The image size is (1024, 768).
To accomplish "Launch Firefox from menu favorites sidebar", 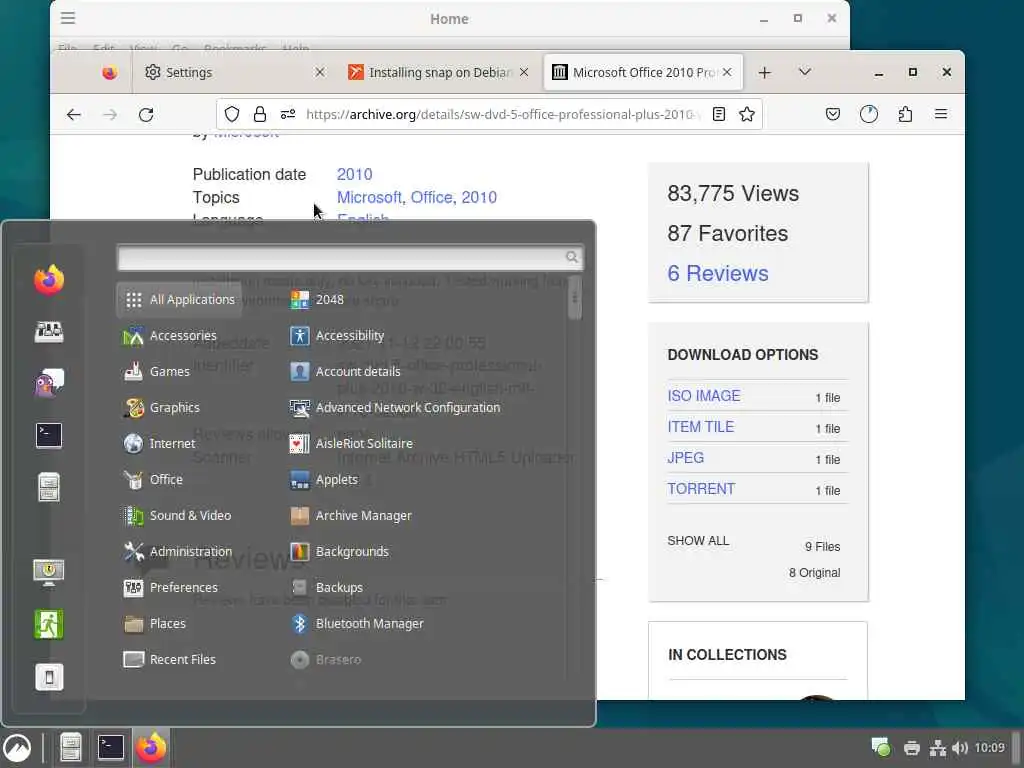I will [49, 280].
